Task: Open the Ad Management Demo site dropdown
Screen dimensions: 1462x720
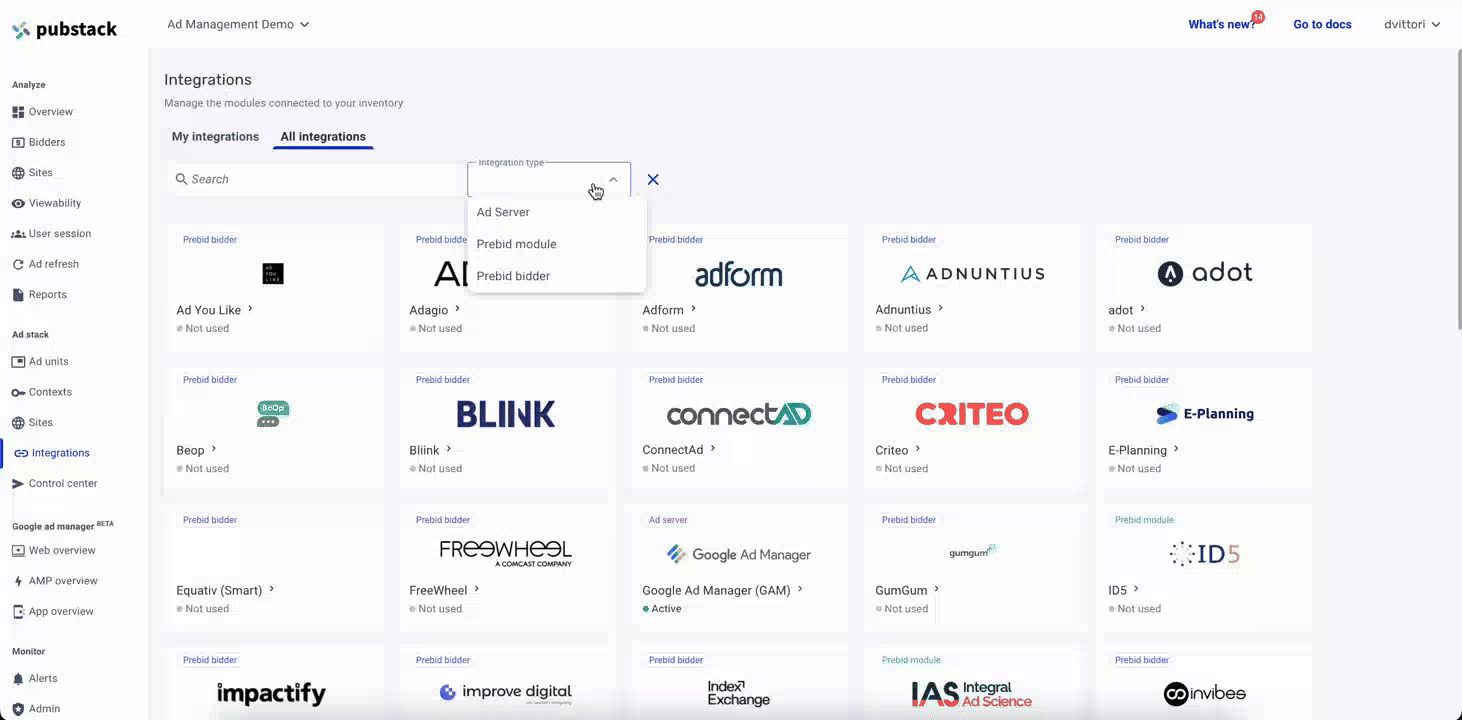Action: click(238, 24)
